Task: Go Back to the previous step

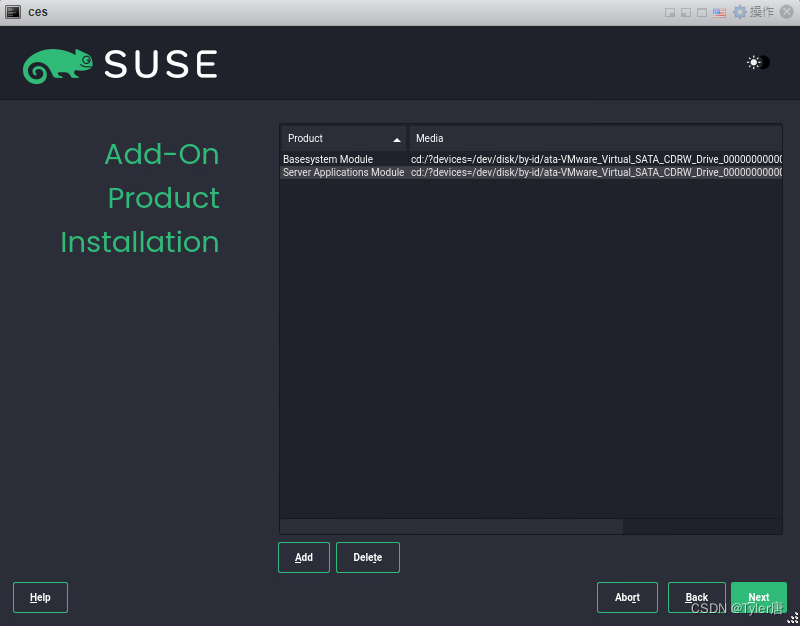Action: [696, 597]
